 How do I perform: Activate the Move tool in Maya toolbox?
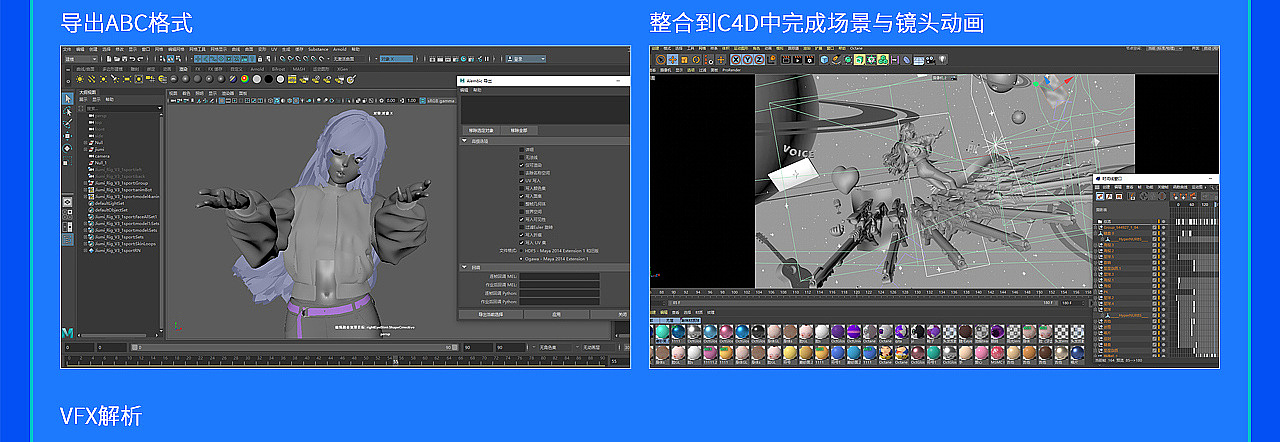(68, 136)
